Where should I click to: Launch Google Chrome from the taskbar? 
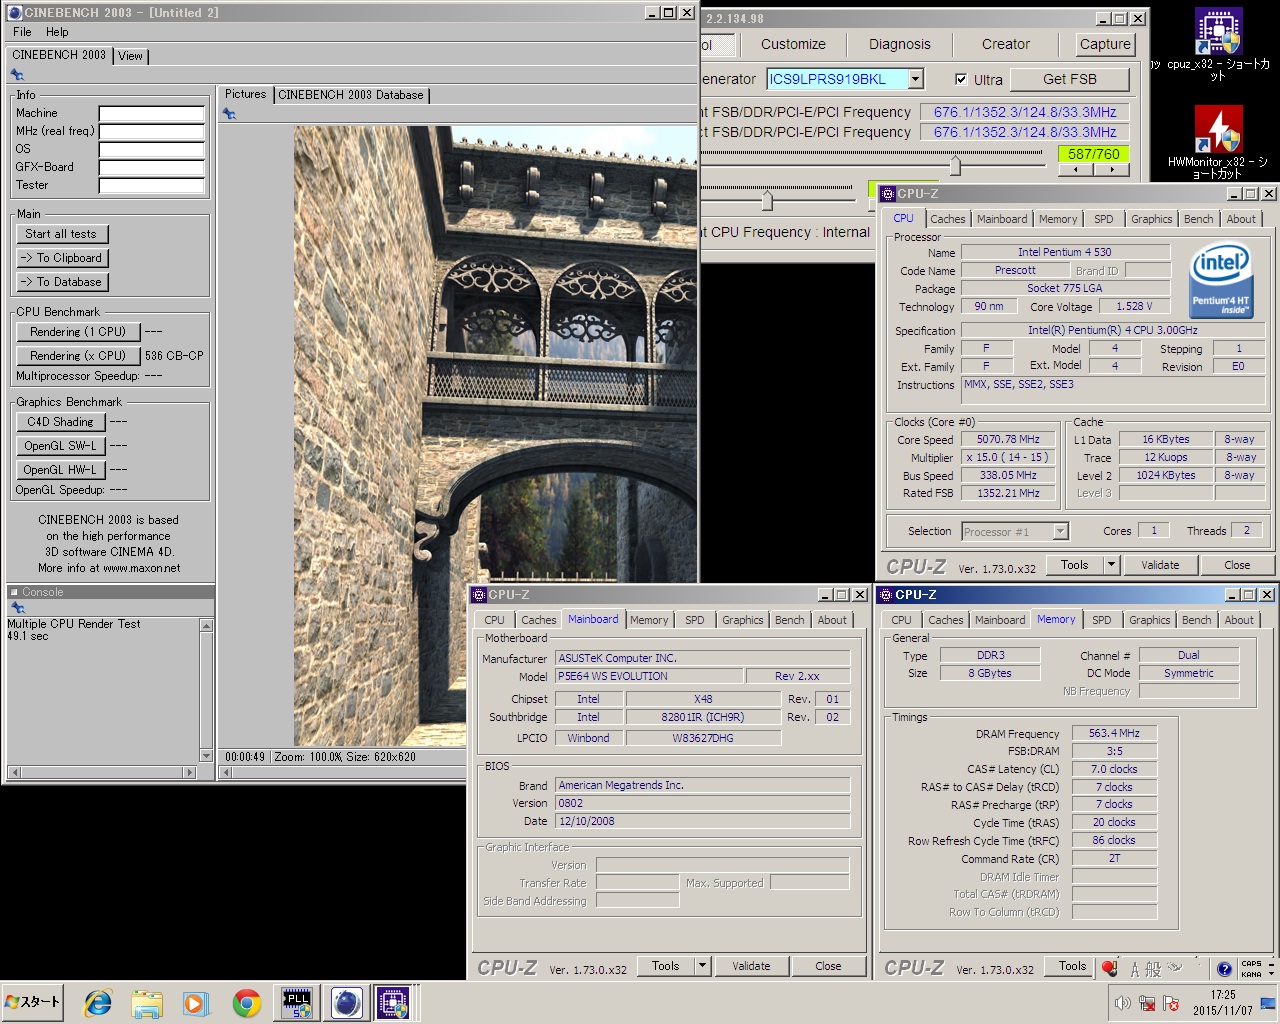point(246,1003)
